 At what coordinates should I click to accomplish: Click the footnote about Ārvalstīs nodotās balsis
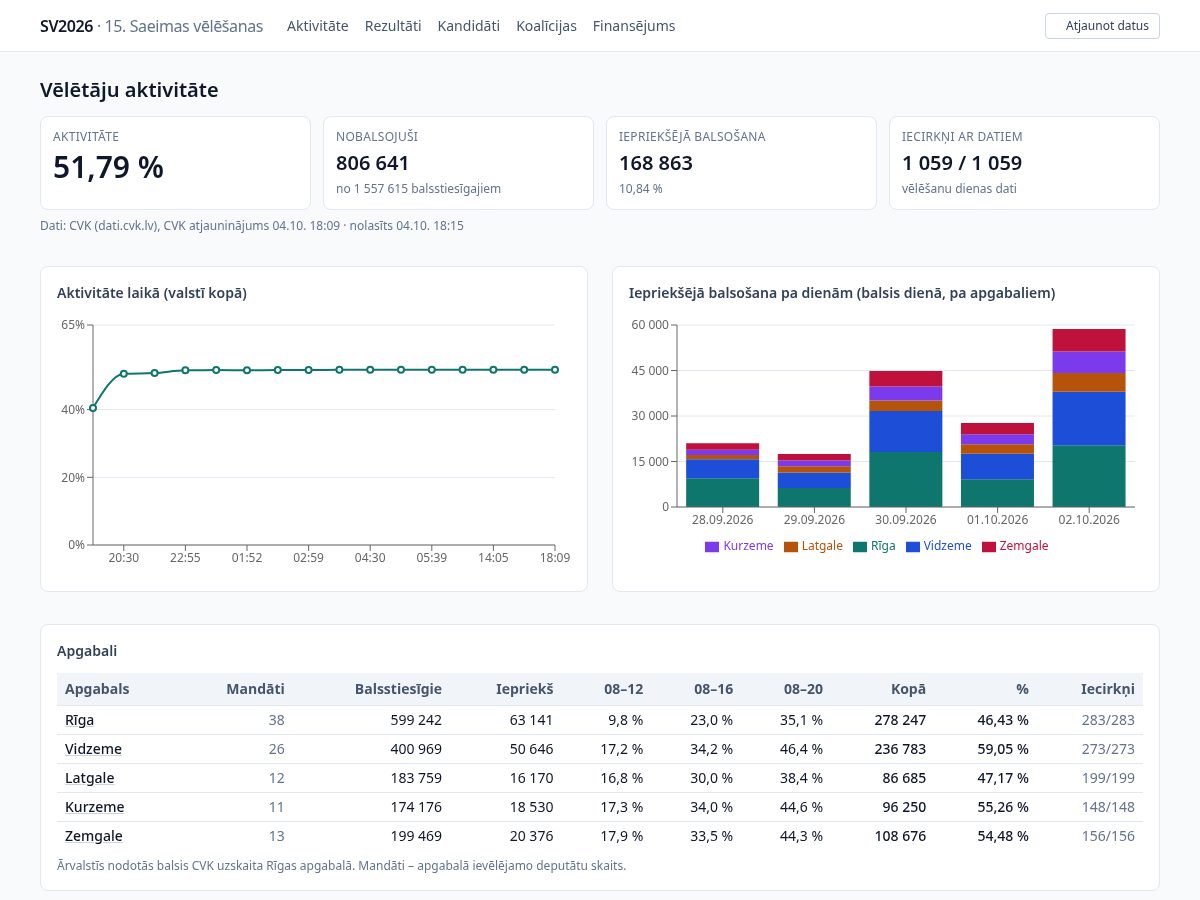(x=342, y=865)
